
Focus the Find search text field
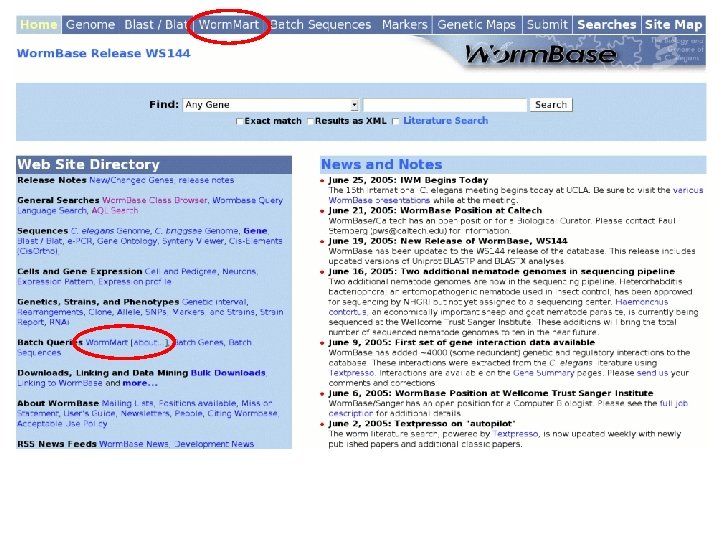(444, 105)
